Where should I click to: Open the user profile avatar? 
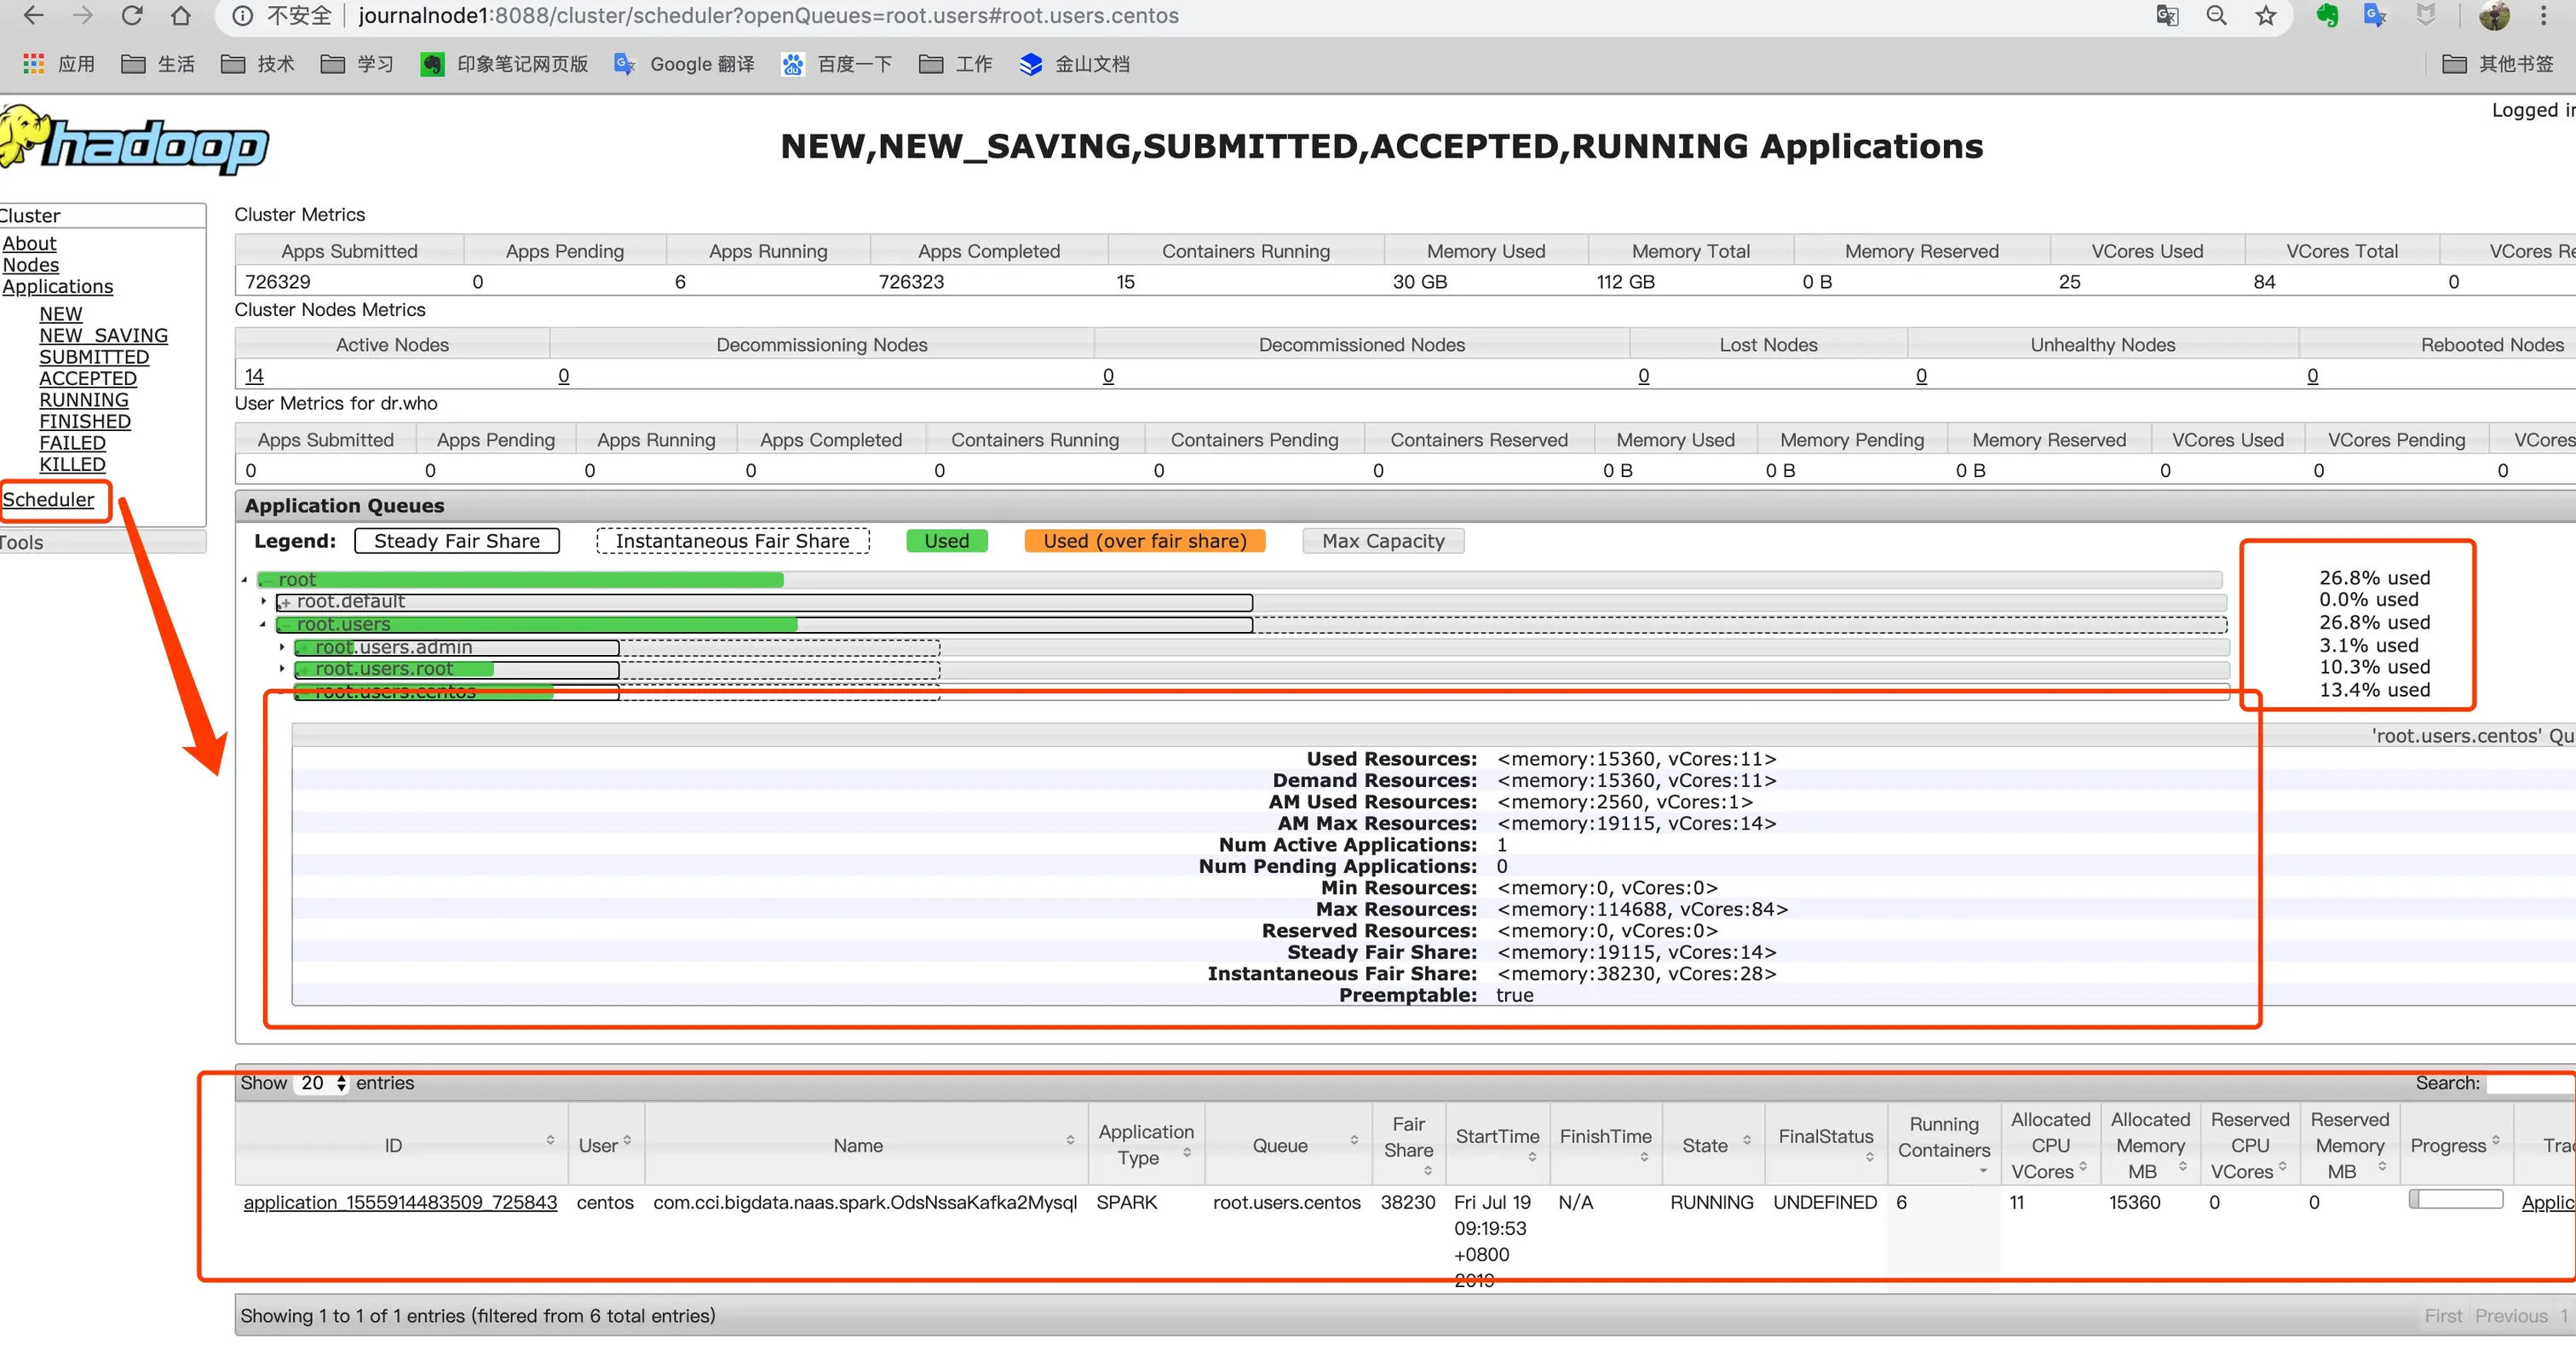tap(2494, 15)
